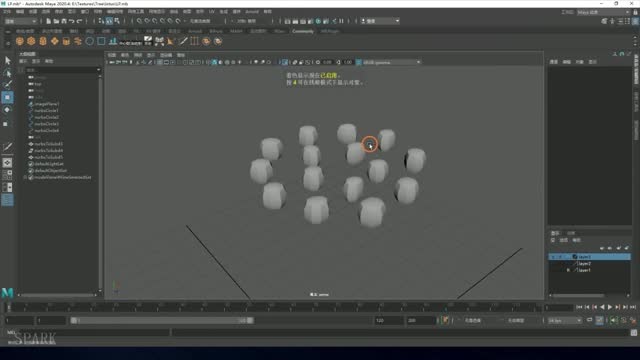Switch to the Scale tool

(x=6, y=124)
